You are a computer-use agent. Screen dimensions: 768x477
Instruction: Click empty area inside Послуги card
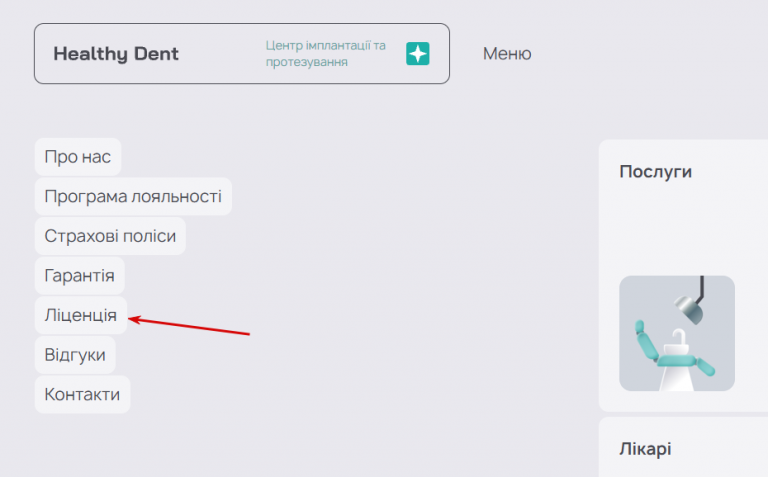686,225
